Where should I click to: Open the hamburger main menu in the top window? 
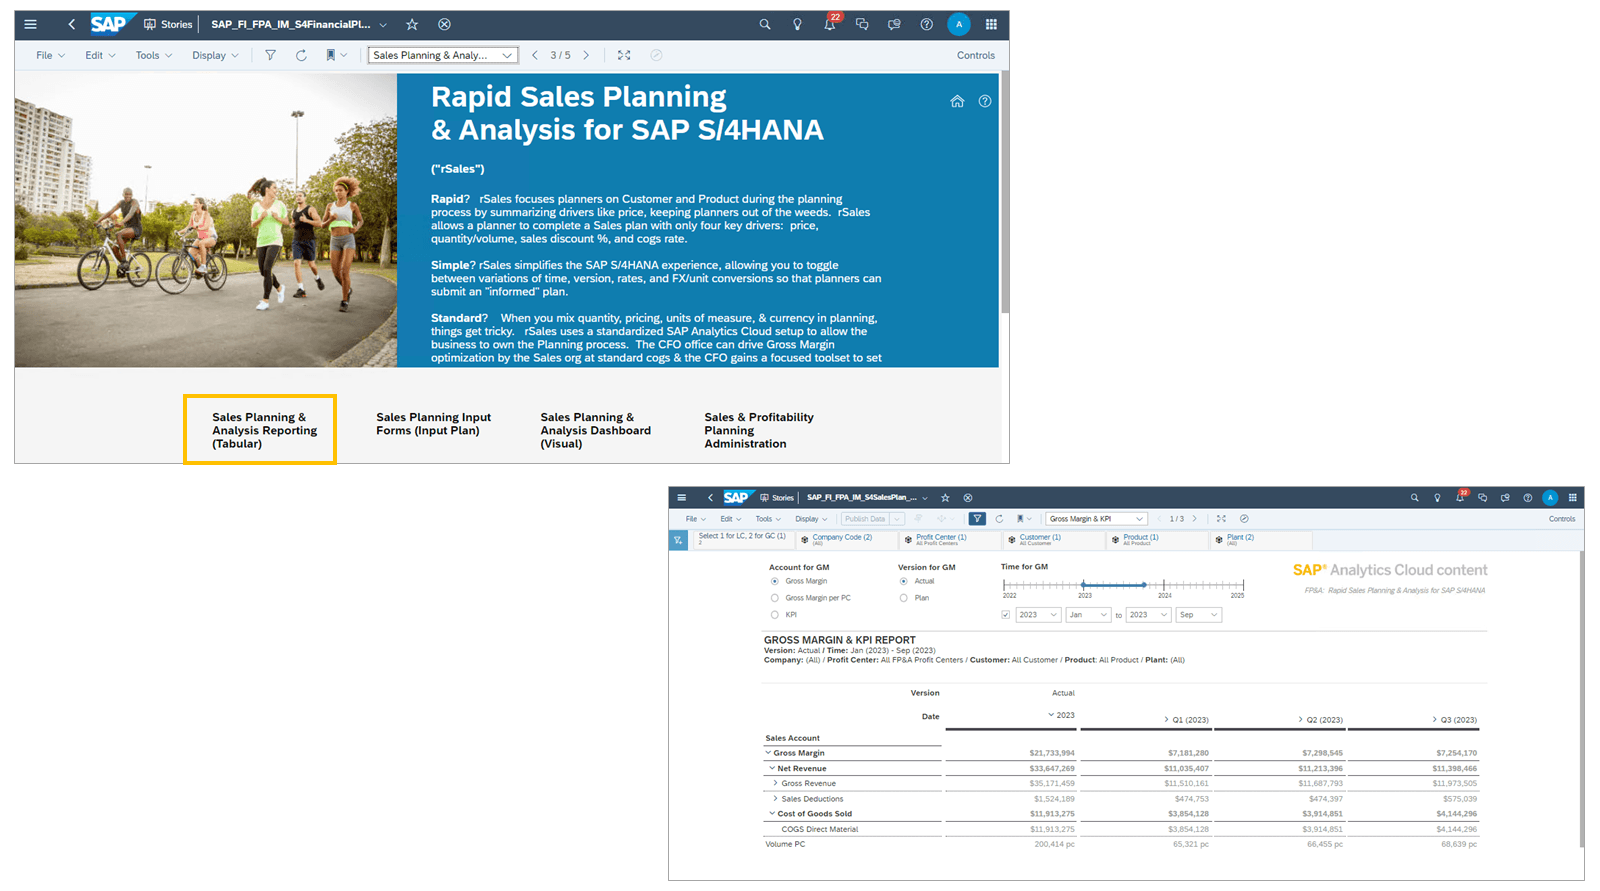tap(31, 24)
